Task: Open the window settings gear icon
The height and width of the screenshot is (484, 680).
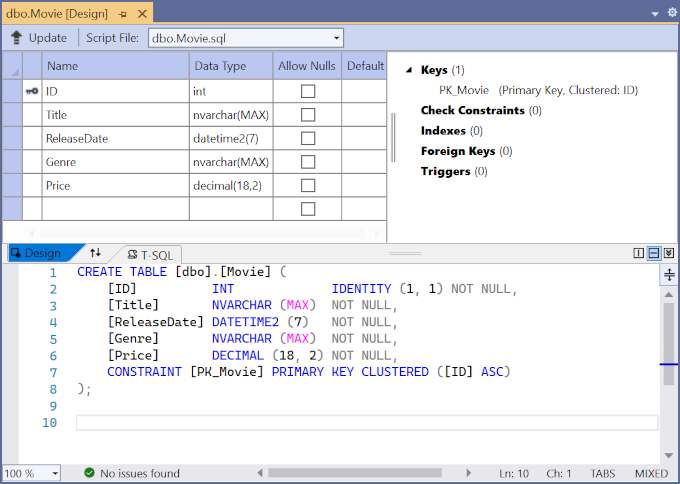Action: point(670,13)
